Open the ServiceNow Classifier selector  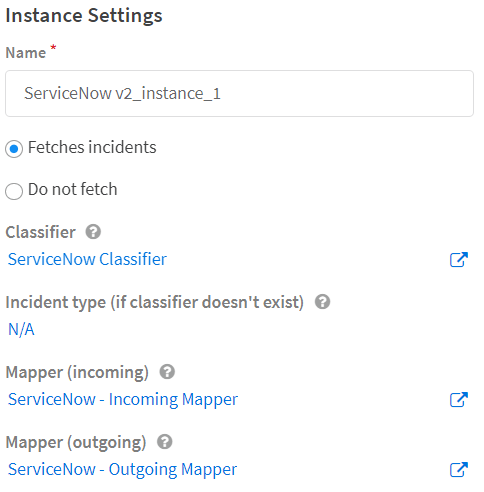click(87, 259)
